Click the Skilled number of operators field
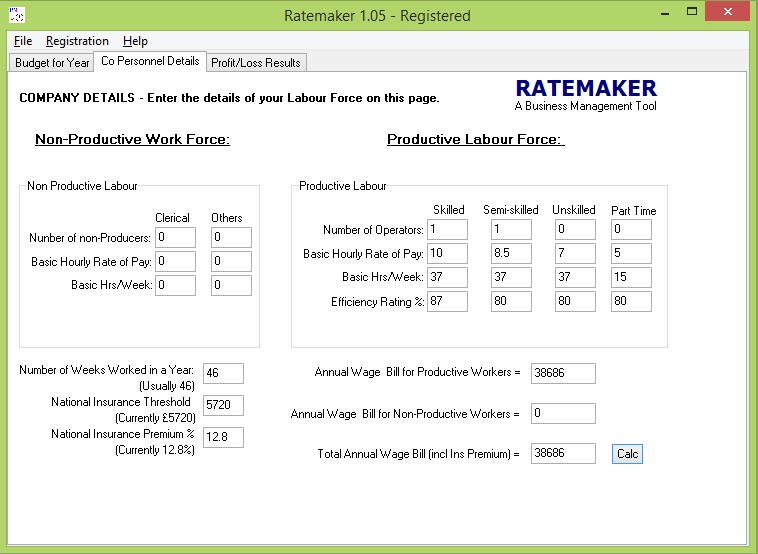758x554 pixels. (447, 230)
